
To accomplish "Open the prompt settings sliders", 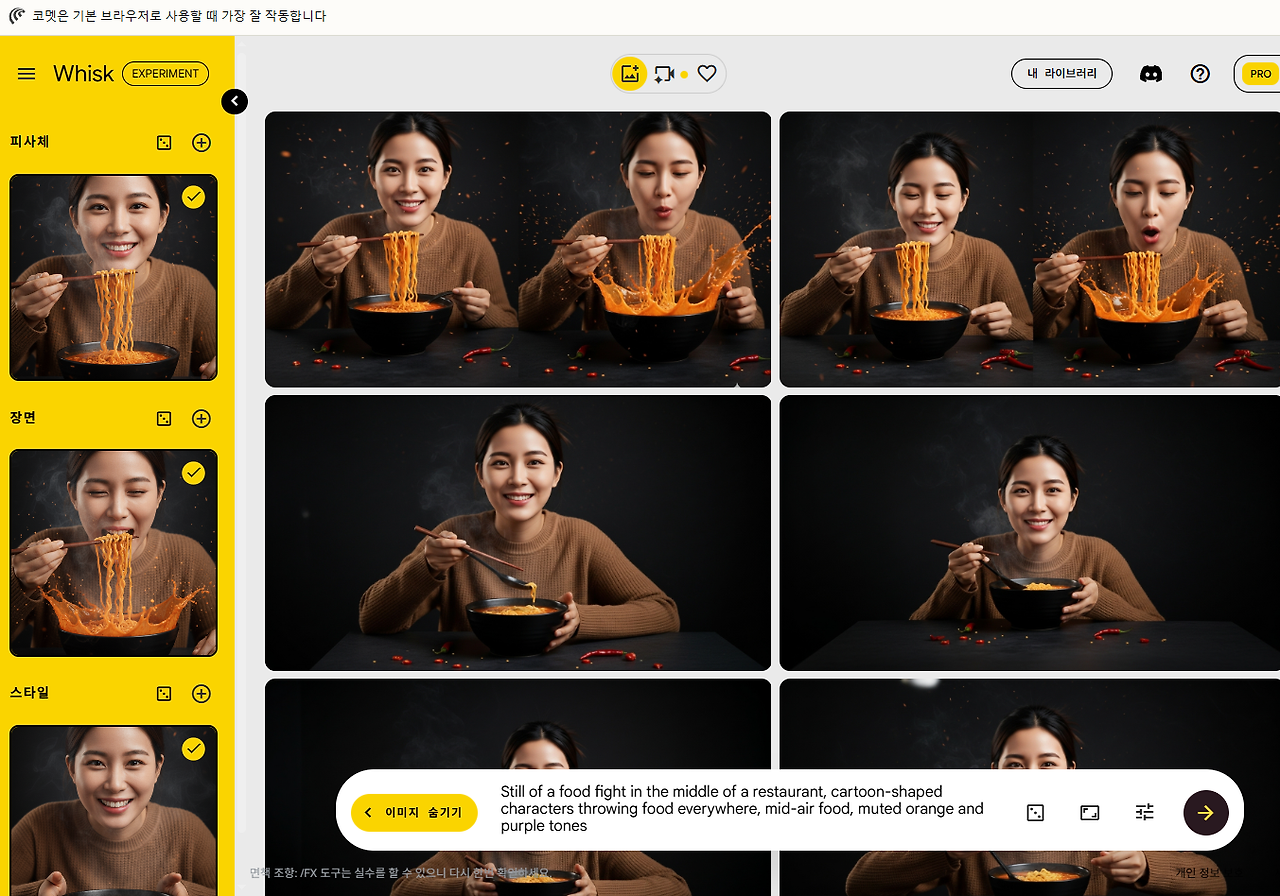I will tap(1145, 813).
